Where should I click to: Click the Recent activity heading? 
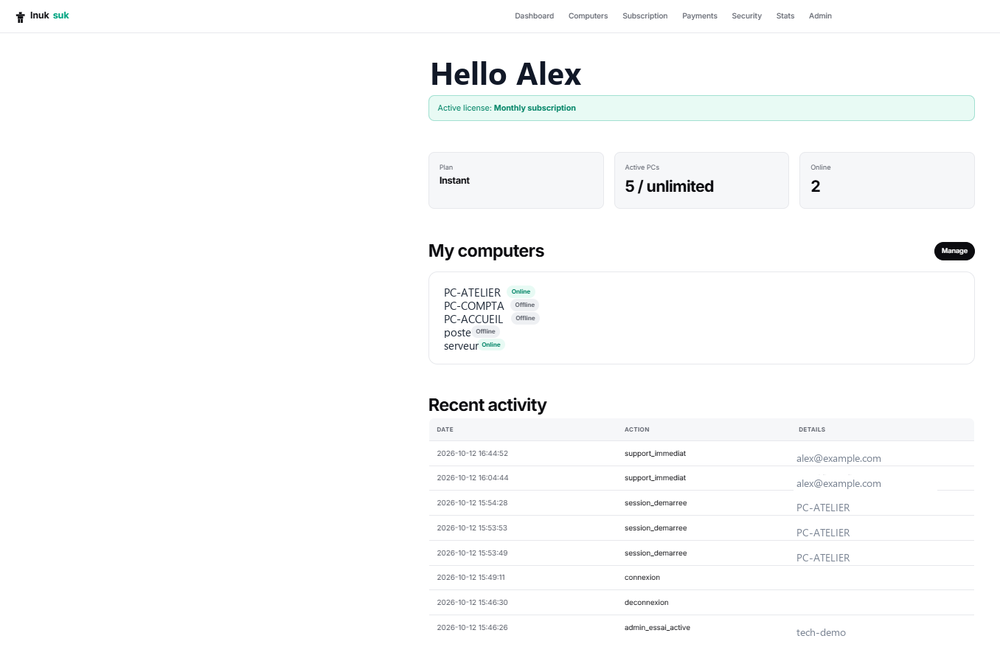pyautogui.click(x=487, y=405)
